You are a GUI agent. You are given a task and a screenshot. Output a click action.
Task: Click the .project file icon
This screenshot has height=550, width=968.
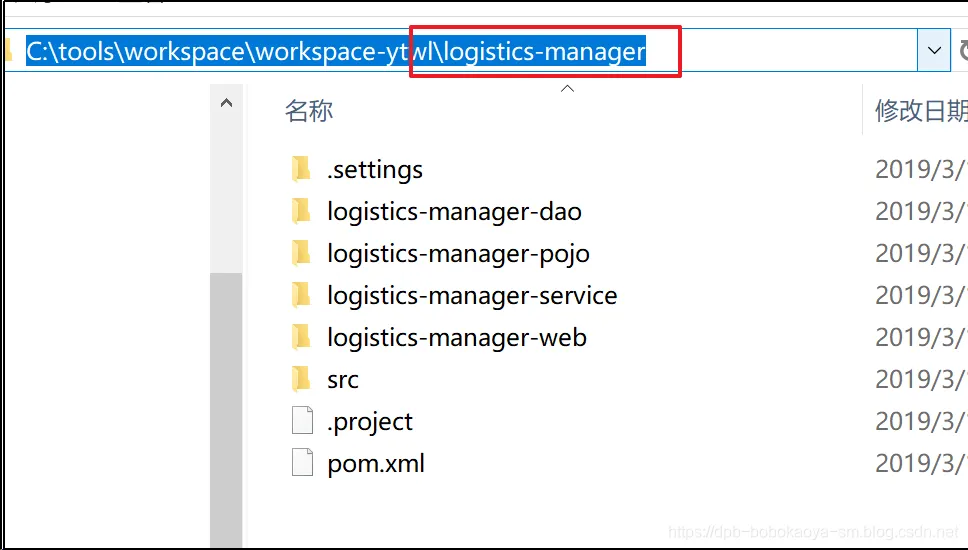(302, 421)
